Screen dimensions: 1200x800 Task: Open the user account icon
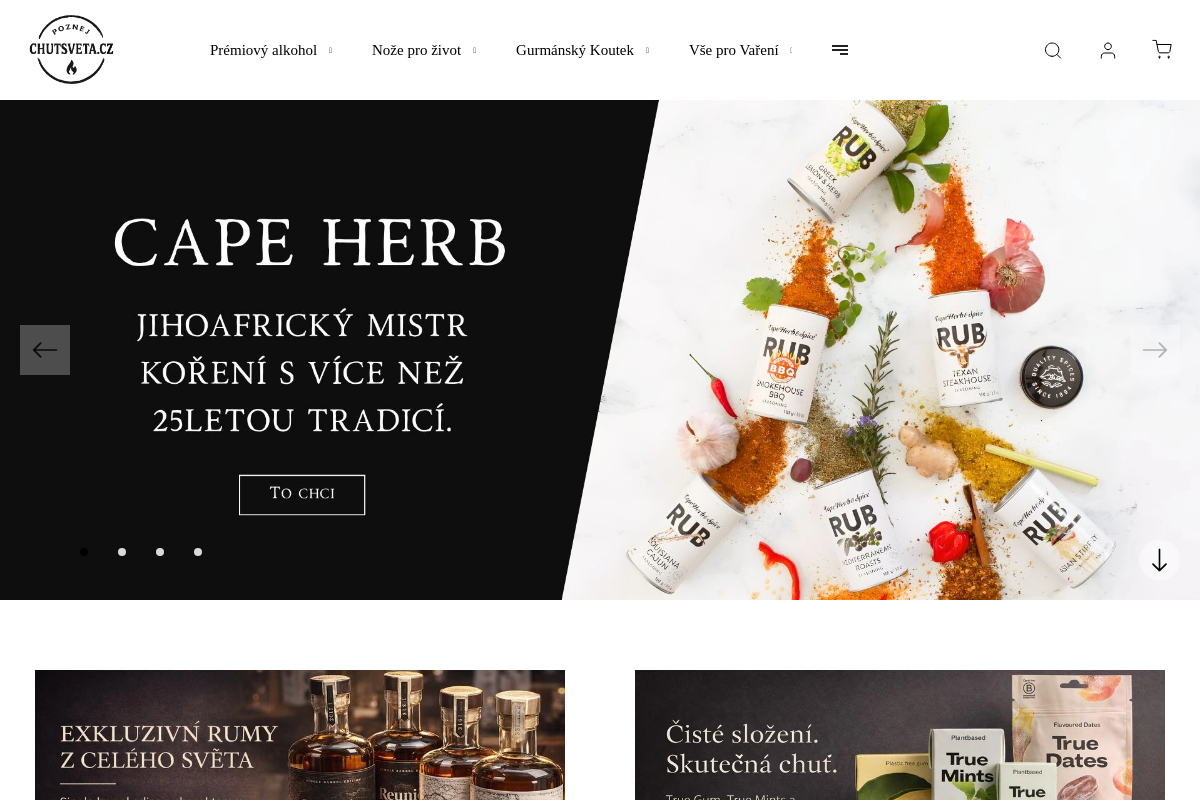coord(1108,50)
